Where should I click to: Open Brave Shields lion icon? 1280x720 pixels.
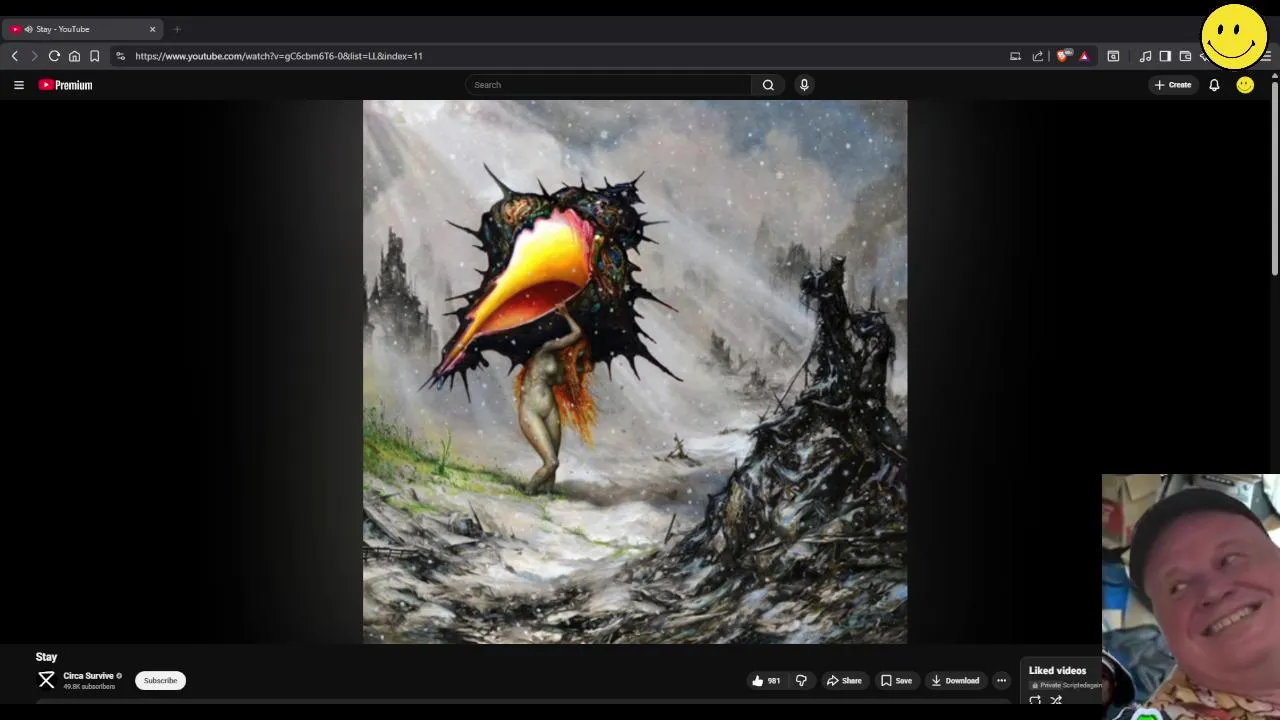pyautogui.click(x=1064, y=56)
